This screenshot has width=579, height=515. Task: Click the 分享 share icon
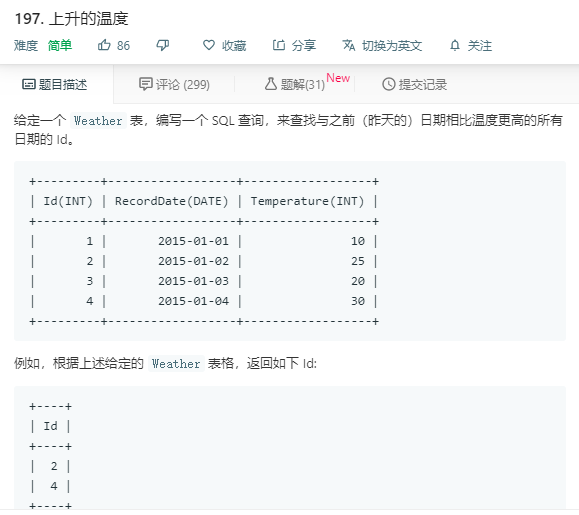coord(279,45)
